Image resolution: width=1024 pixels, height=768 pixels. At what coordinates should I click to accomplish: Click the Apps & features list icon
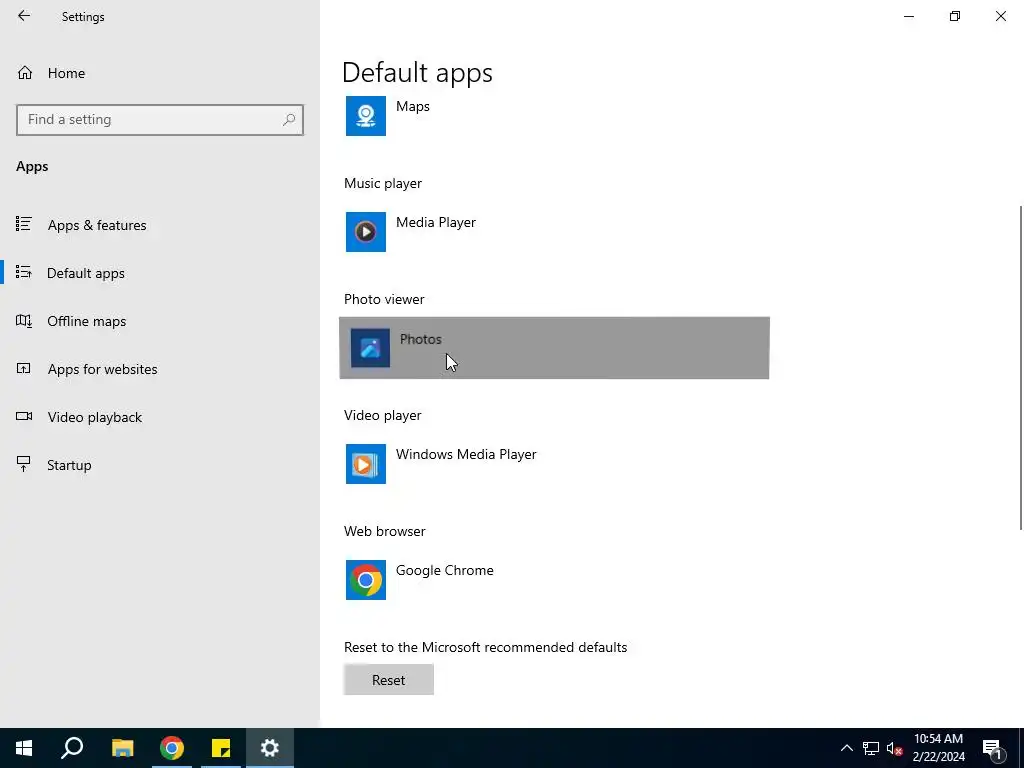24,224
